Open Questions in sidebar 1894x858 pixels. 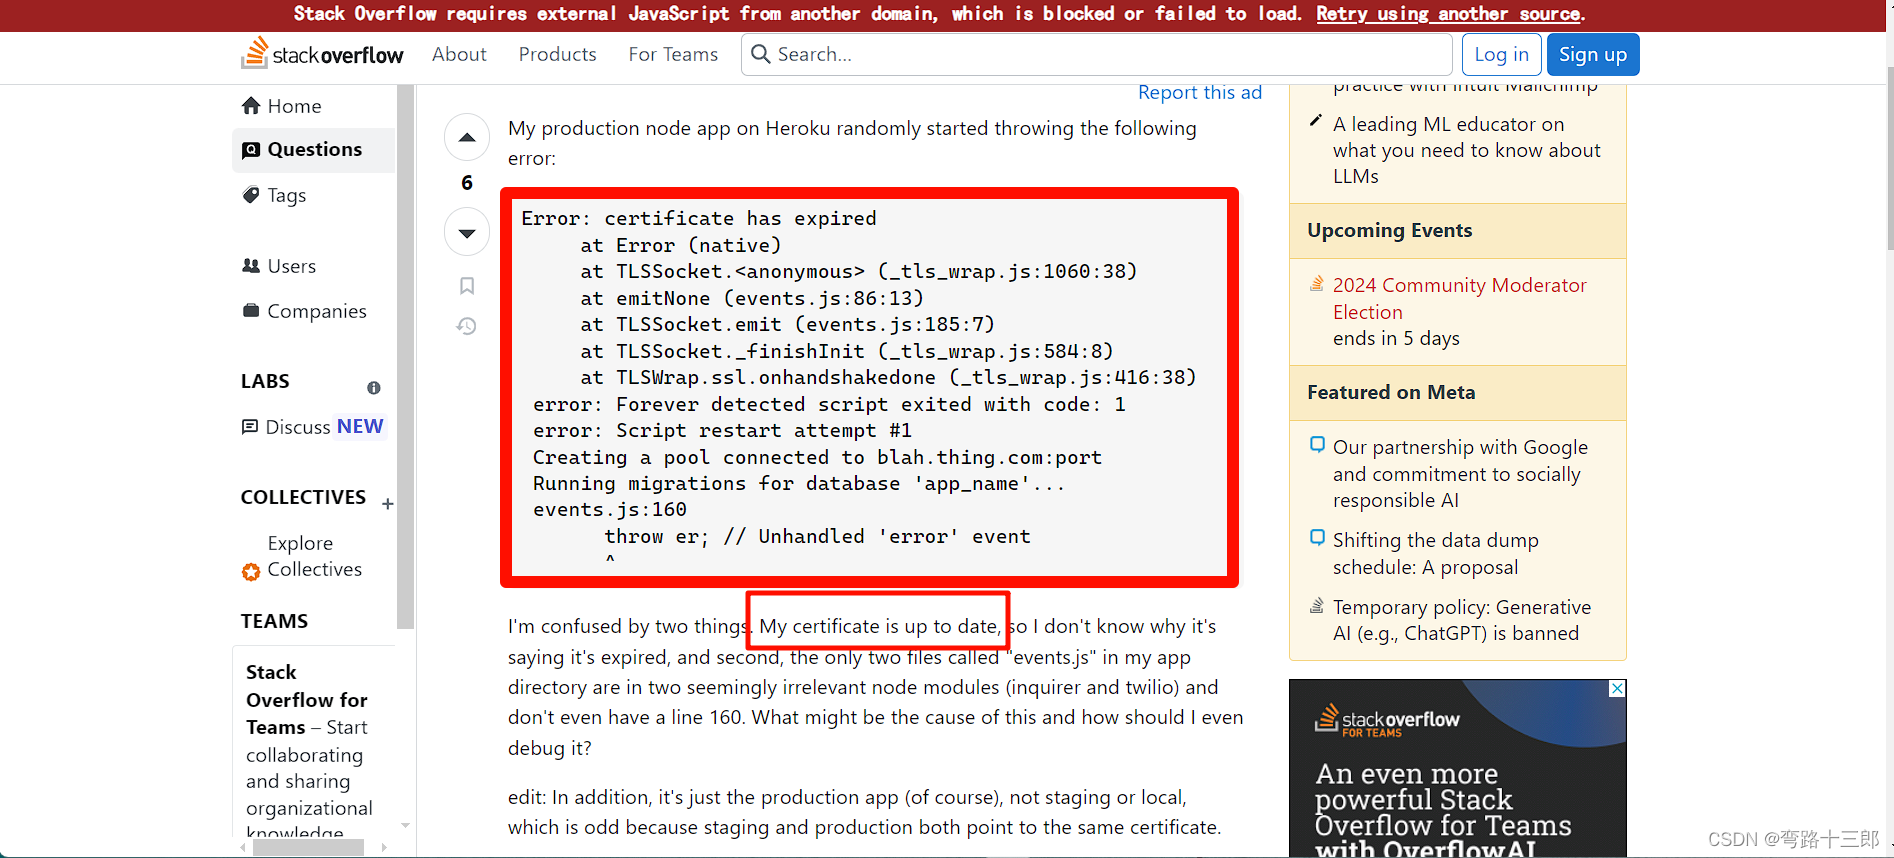(x=314, y=150)
